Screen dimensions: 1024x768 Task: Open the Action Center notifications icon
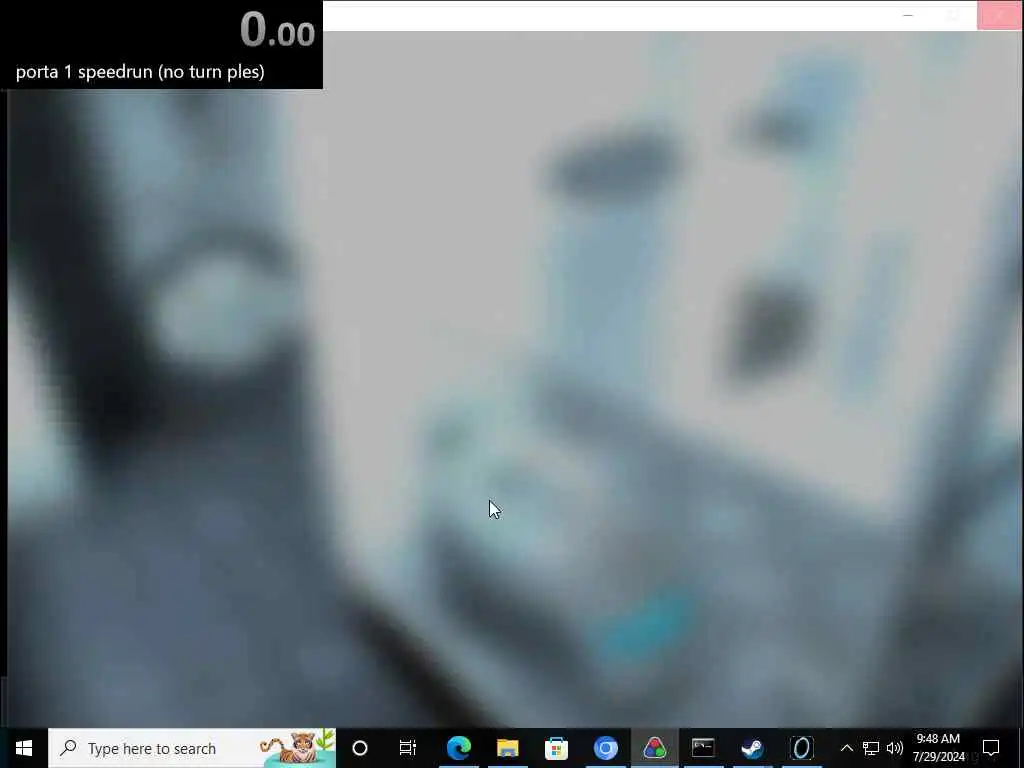[x=991, y=748]
